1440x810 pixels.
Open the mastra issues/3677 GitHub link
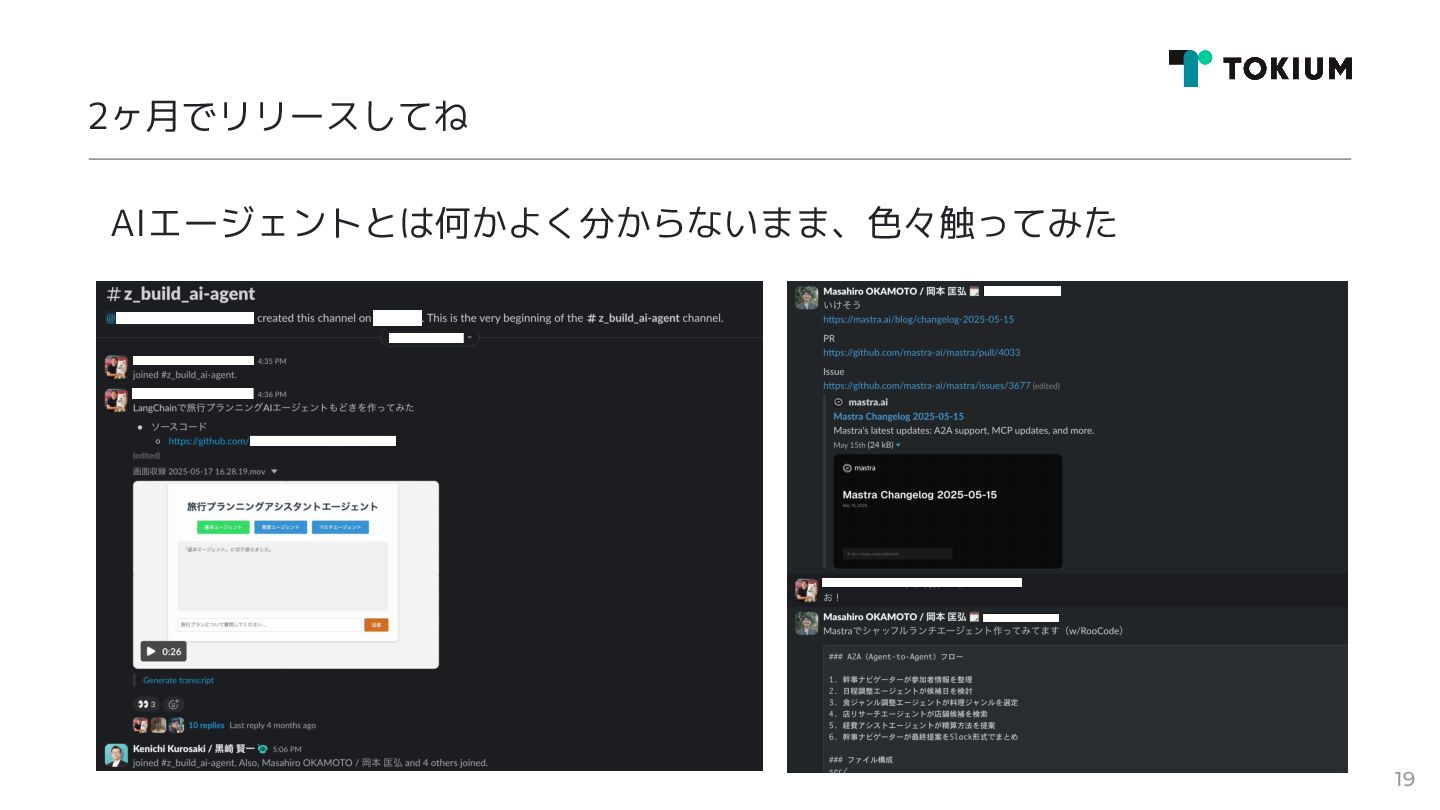point(926,386)
